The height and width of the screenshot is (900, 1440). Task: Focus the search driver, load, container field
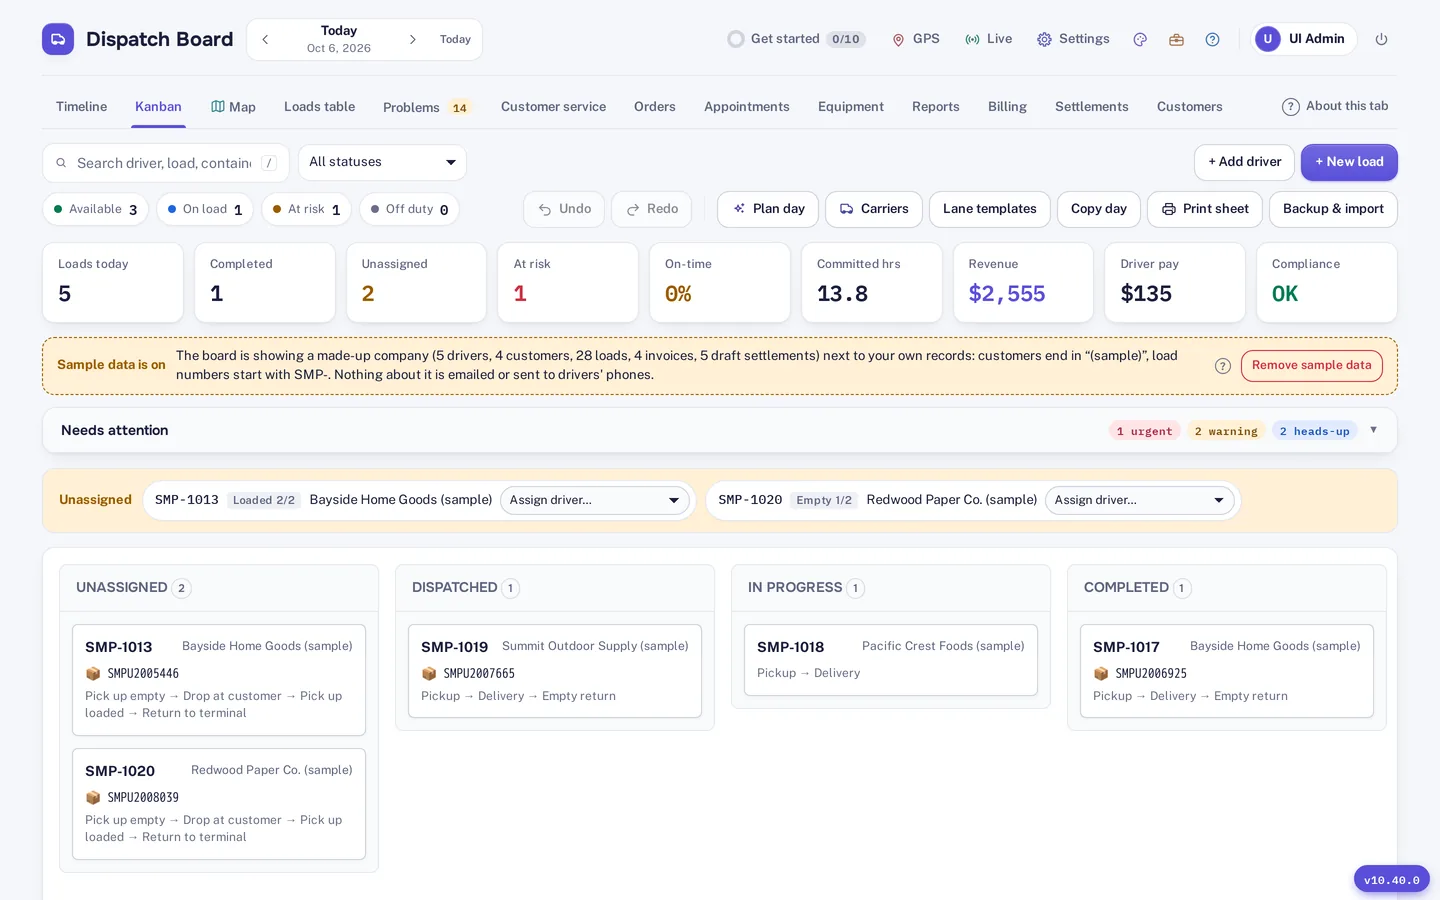coord(166,163)
